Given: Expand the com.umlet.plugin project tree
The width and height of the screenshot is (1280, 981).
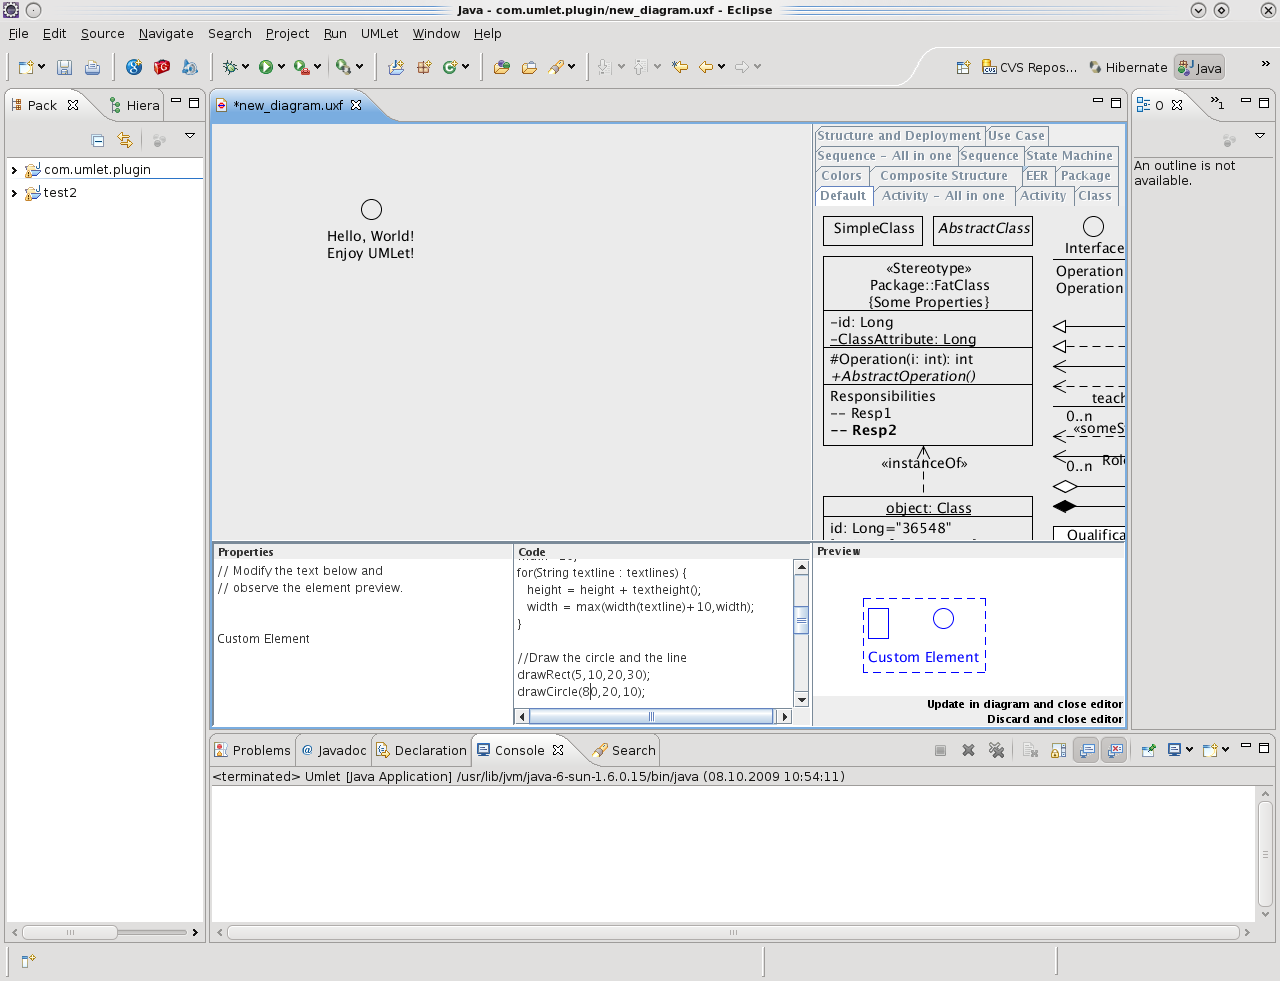Looking at the screenshot, I should click(14, 170).
